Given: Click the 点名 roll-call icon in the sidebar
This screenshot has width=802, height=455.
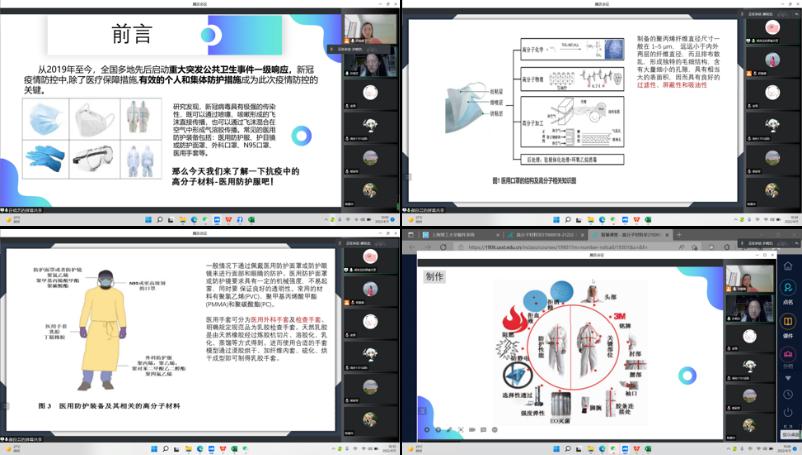Looking at the screenshot, I should tap(788, 287).
